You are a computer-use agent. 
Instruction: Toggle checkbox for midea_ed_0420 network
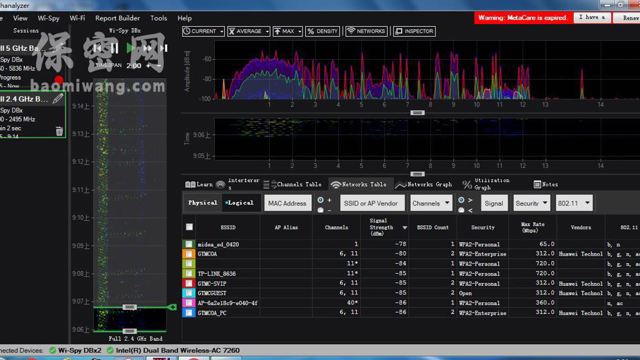[189, 244]
